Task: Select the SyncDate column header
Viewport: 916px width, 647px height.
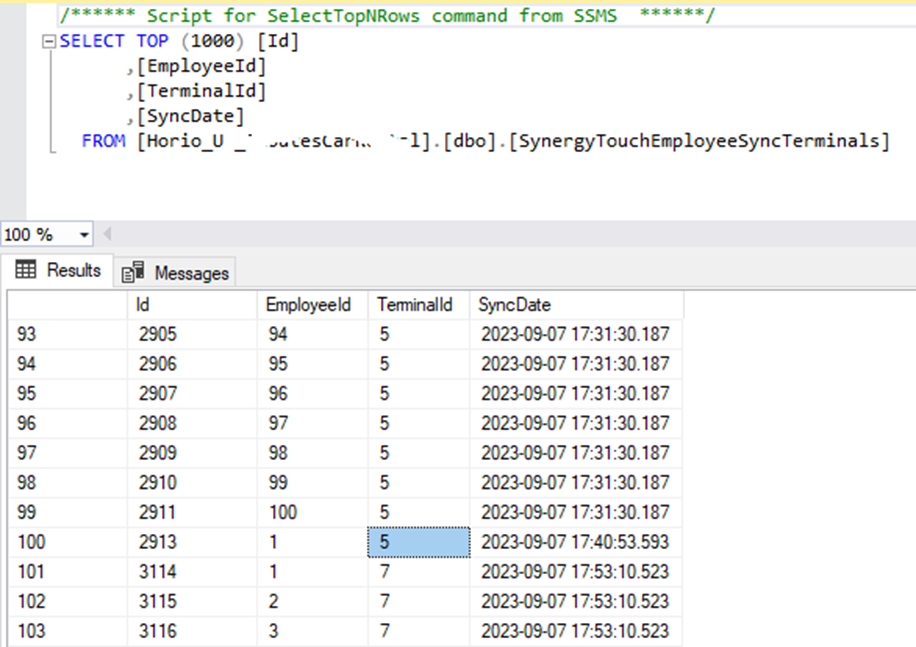Action: [x=576, y=305]
